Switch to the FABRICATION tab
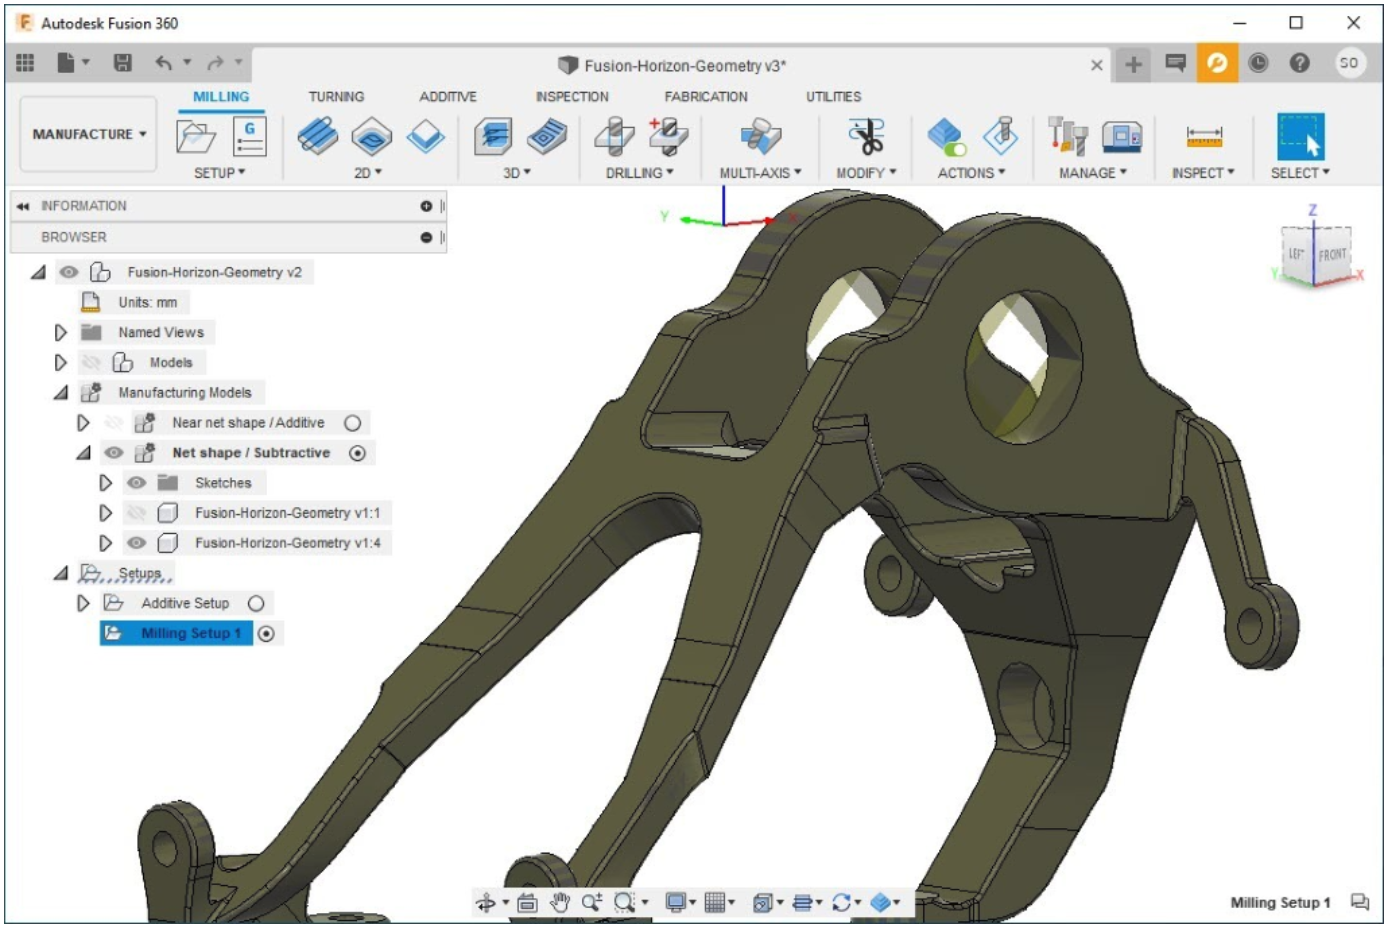1390x930 pixels. point(705,97)
